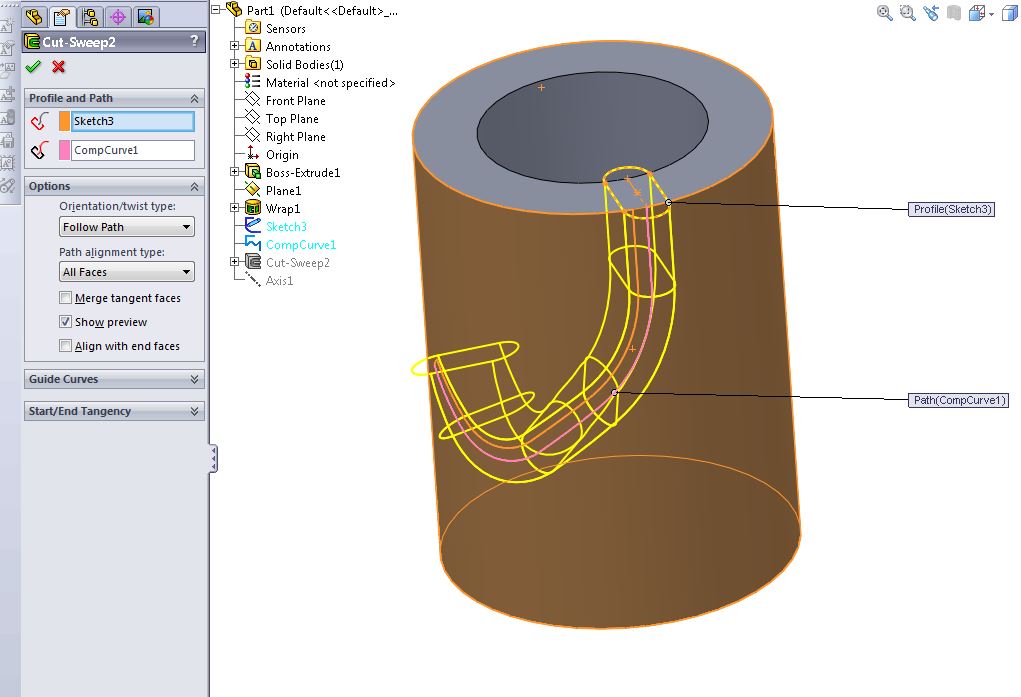Toggle Align with end faces checkbox

click(x=66, y=346)
